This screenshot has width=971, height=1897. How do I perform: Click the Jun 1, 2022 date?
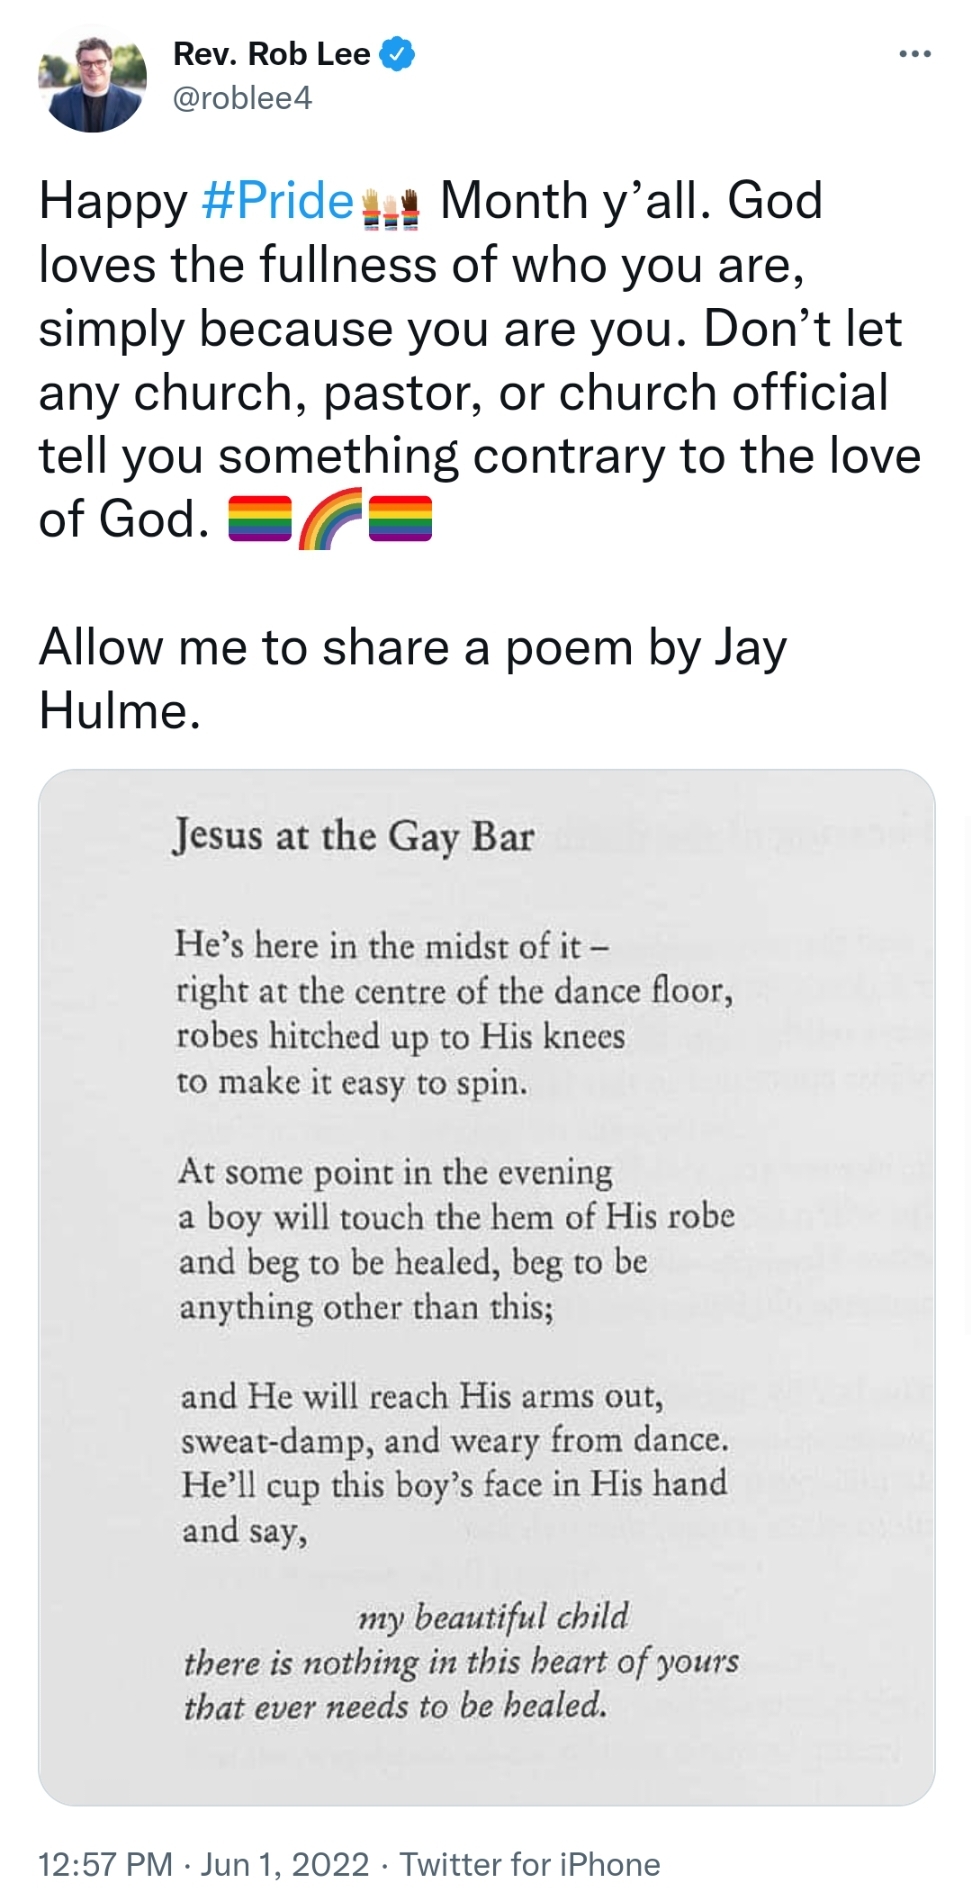285,1864
